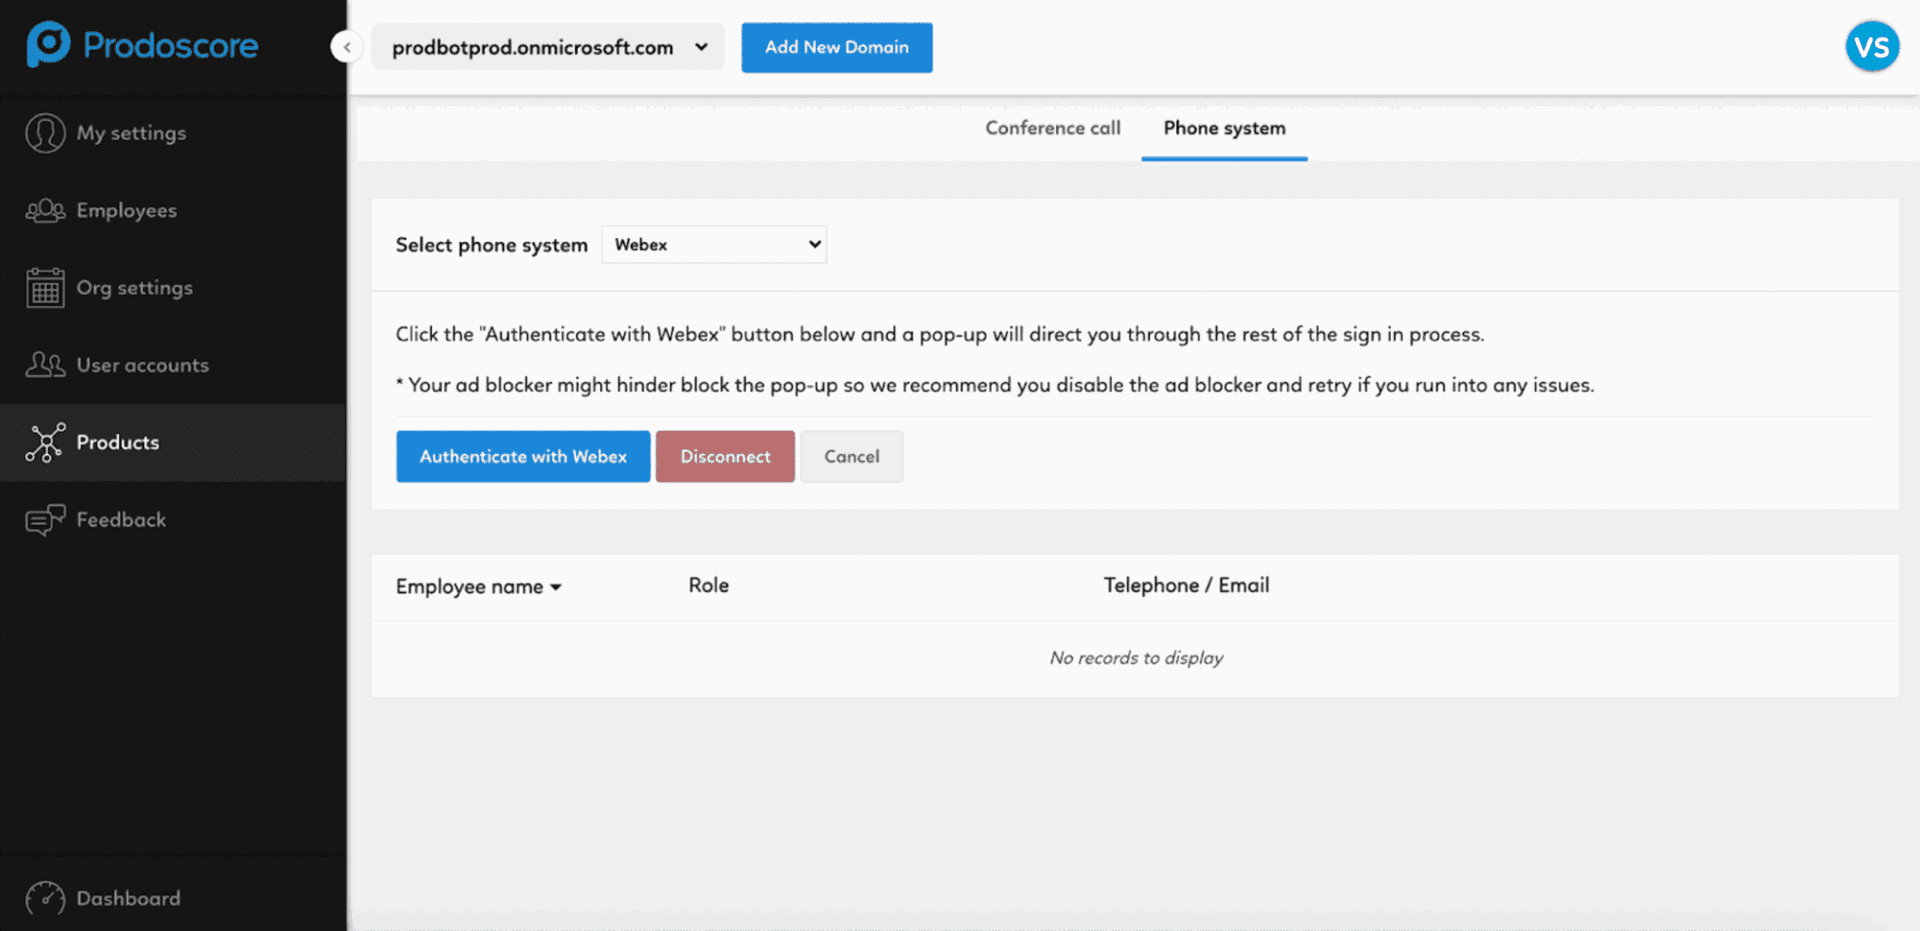Cancel the phone system setup
Screen dimensions: 1920x931
(x=851, y=456)
